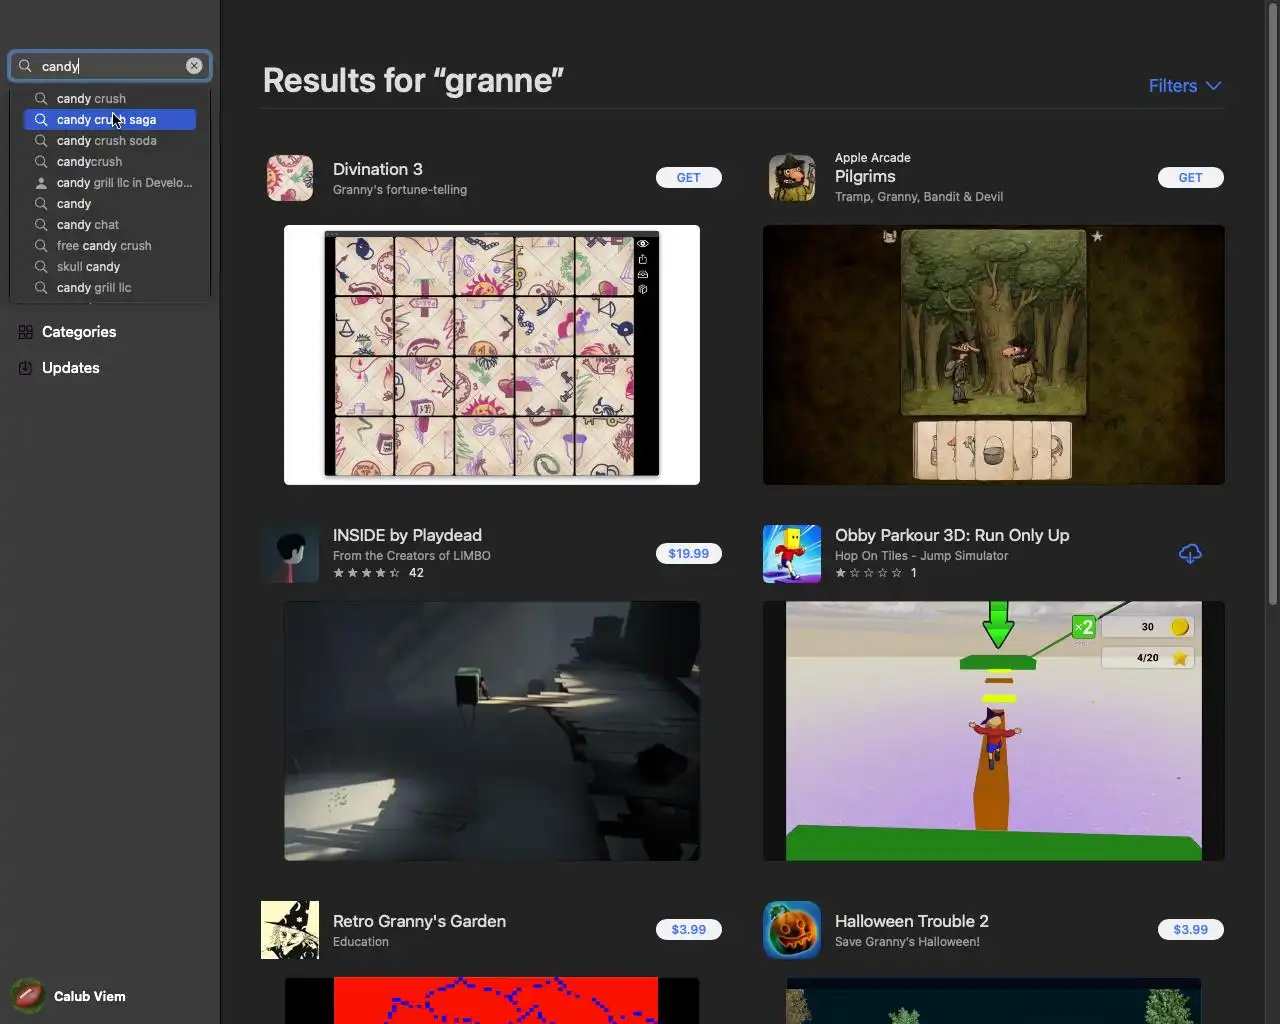Viewport: 1280px width, 1024px height.
Task: Open the Divination 3 app icon
Action: click(290, 178)
